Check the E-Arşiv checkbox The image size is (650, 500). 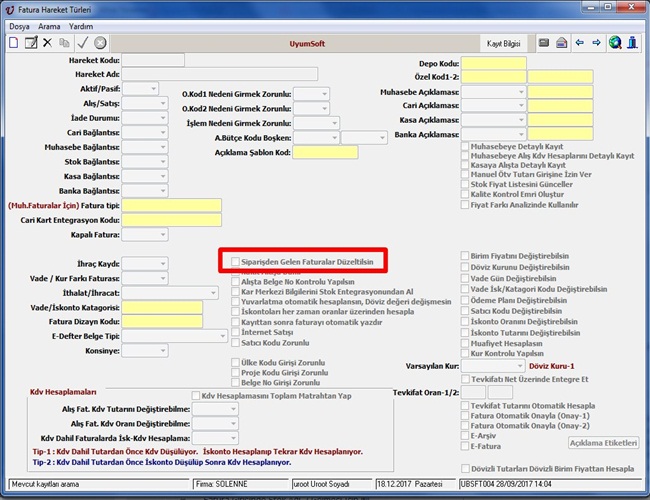pos(465,435)
